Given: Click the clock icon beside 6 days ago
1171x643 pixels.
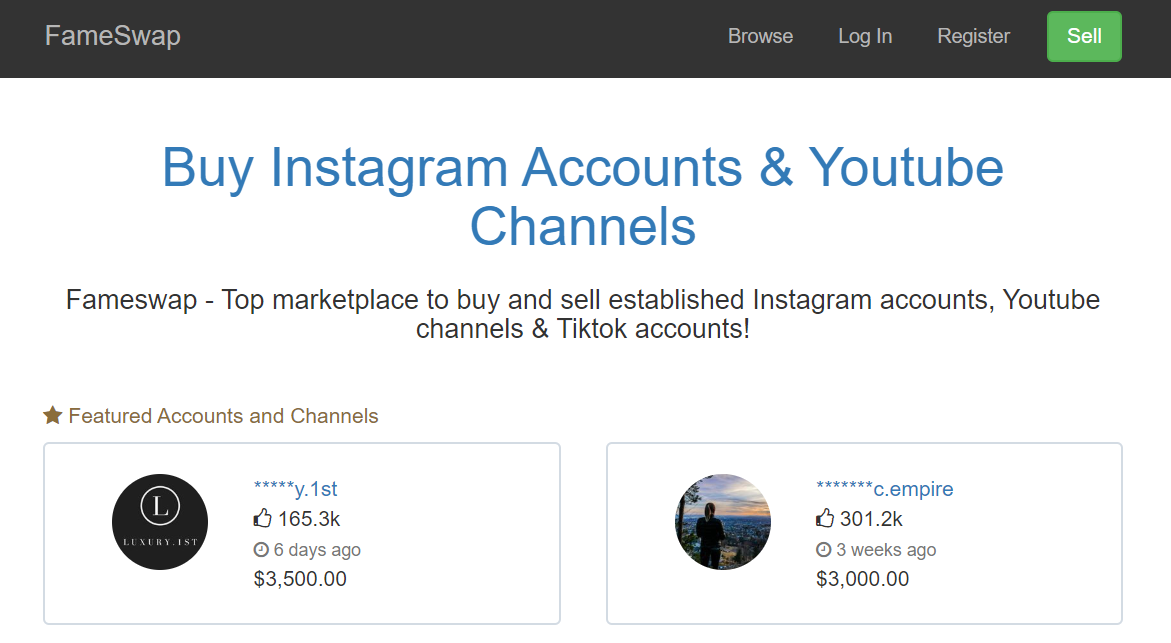Looking at the screenshot, I should [x=261, y=550].
